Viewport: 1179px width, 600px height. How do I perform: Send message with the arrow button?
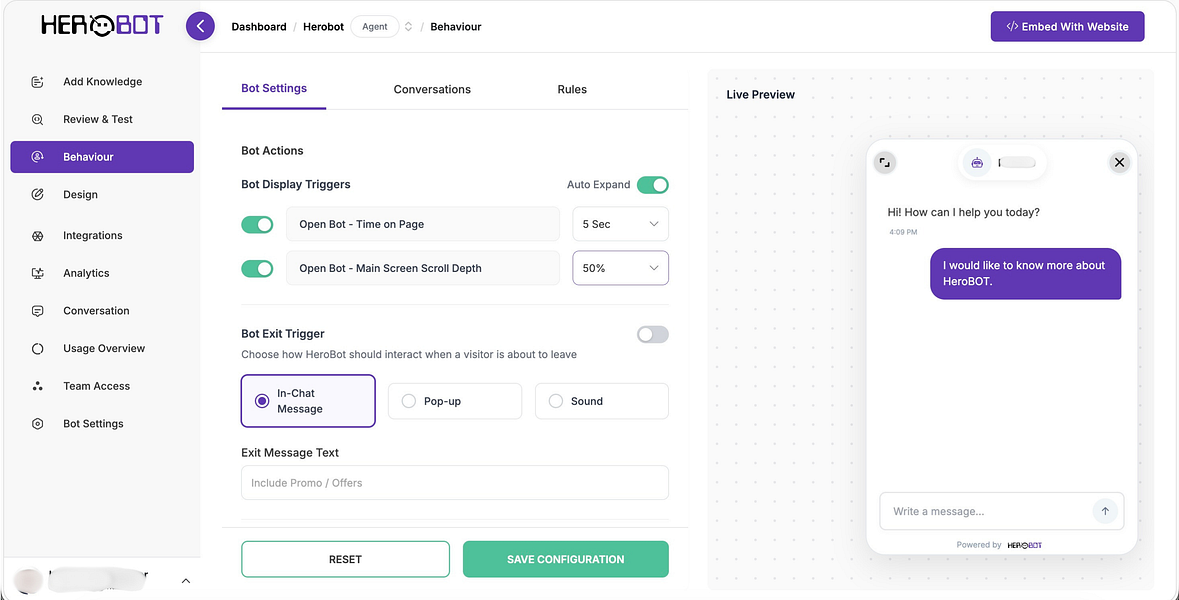point(1105,511)
